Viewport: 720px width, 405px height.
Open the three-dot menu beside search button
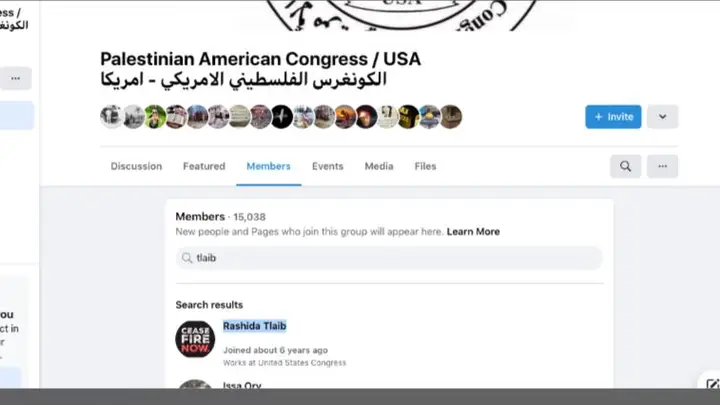pyautogui.click(x=662, y=166)
